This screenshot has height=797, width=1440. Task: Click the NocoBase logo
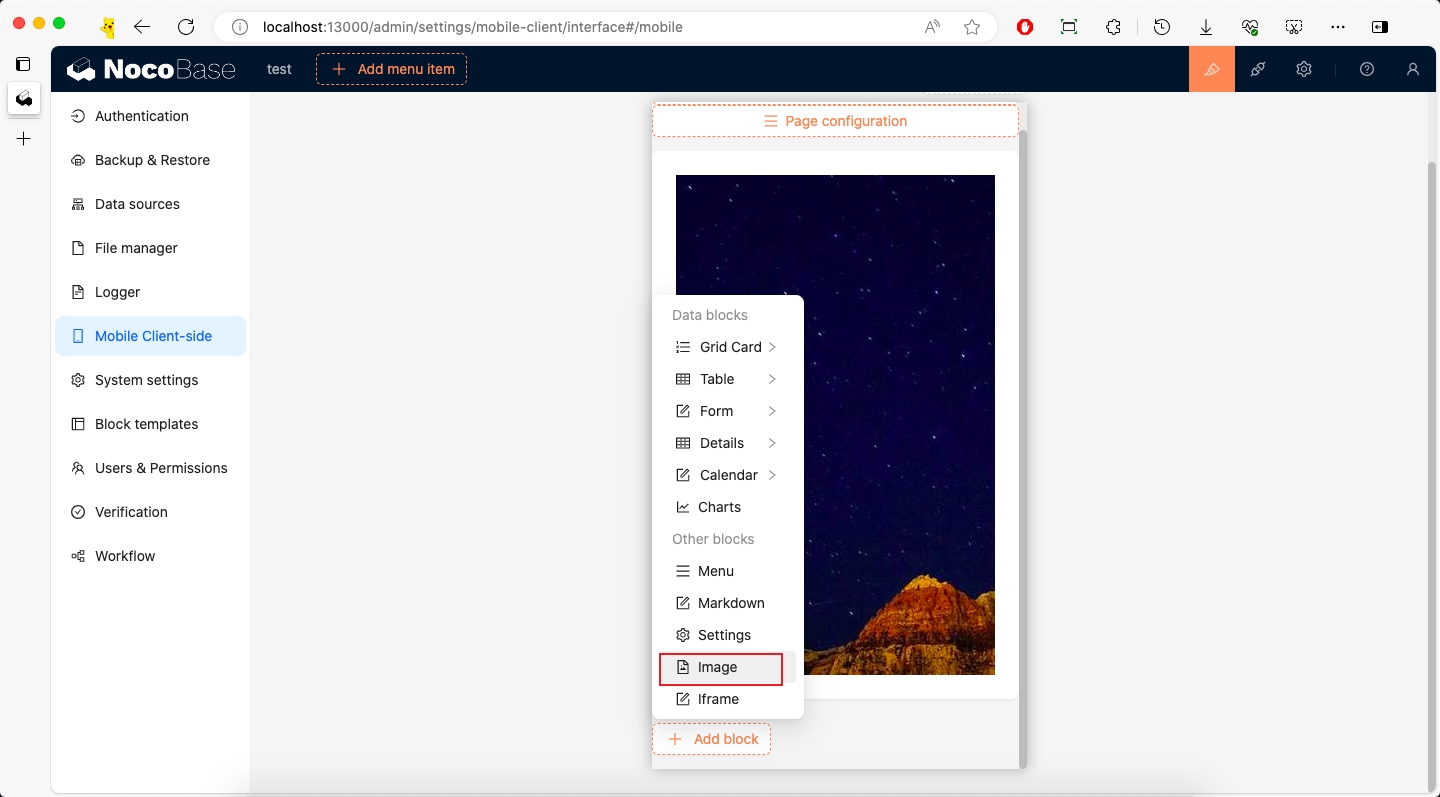point(151,69)
